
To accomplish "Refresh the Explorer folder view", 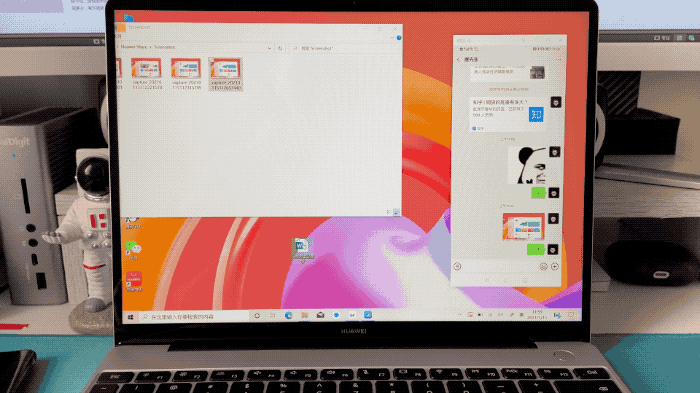I will pos(280,48).
